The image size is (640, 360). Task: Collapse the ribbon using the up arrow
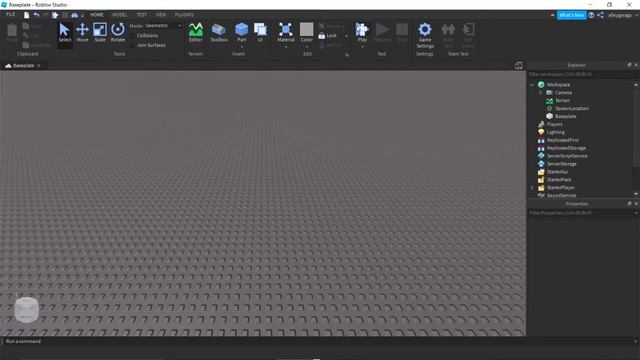point(553,15)
